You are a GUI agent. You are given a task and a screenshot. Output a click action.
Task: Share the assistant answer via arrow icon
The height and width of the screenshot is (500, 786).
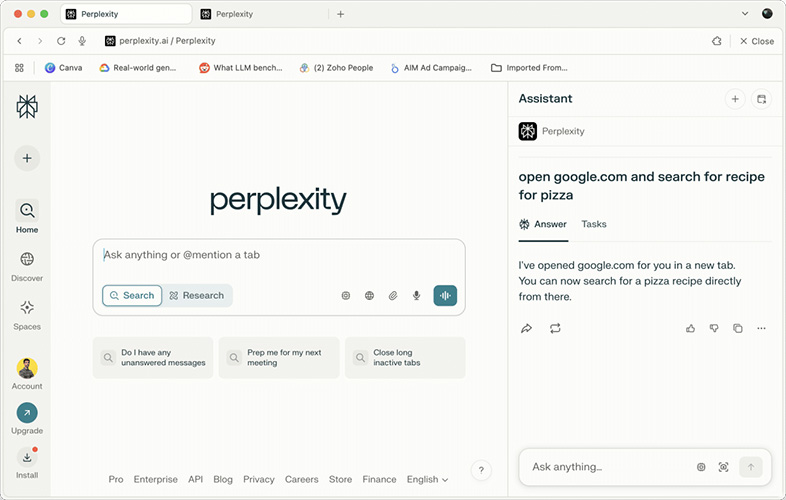click(x=527, y=328)
